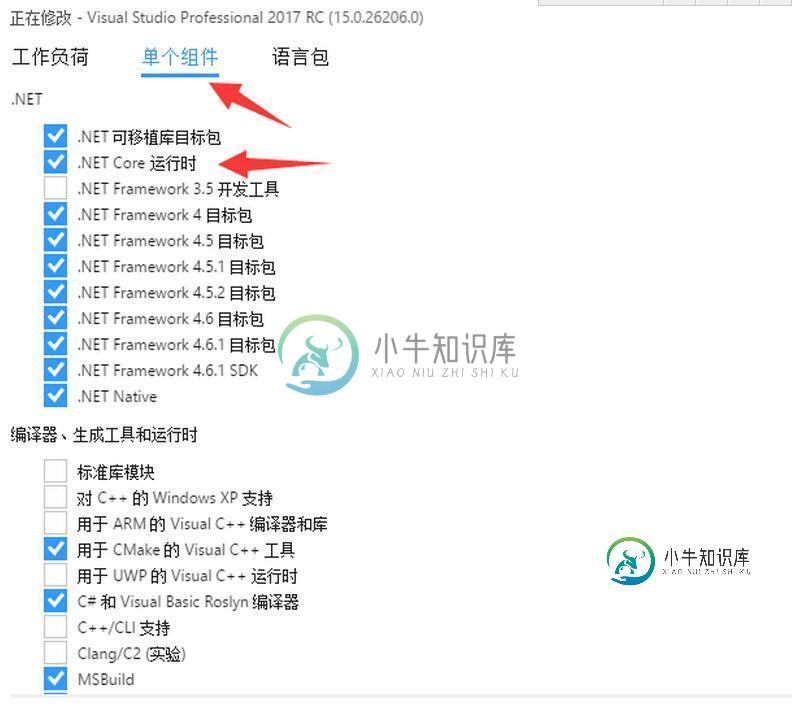Image resolution: width=801 pixels, height=709 pixels.
Task: Click the .NET section heading
Action: [27, 99]
